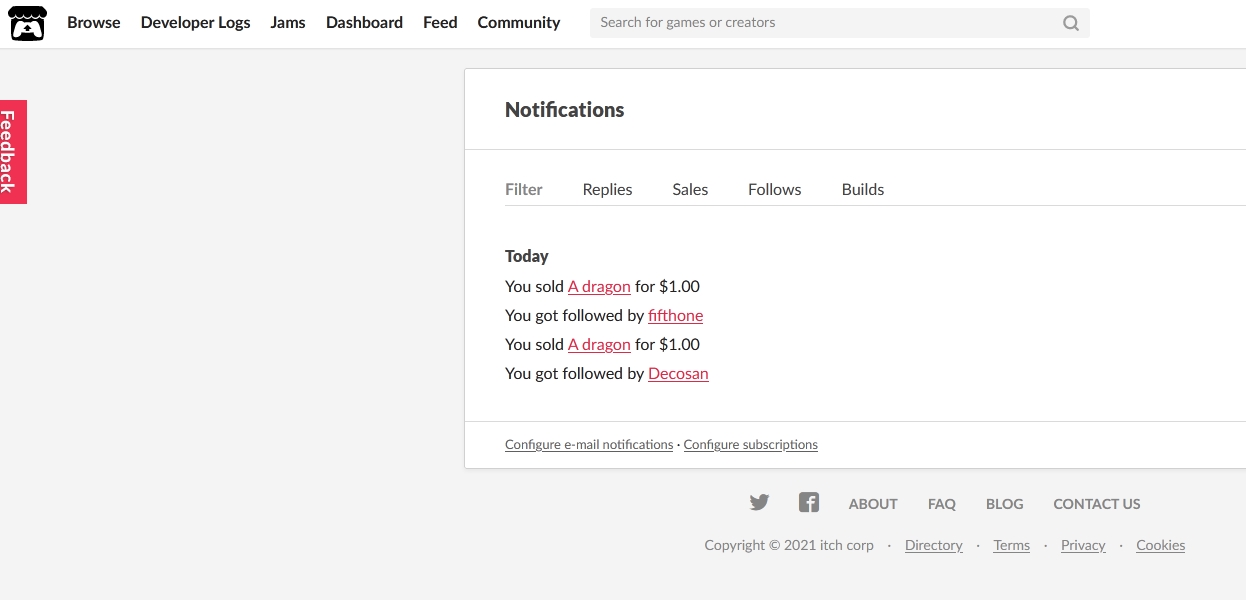Image resolution: width=1246 pixels, height=600 pixels.
Task: Open Configure subscriptions link
Action: click(751, 444)
